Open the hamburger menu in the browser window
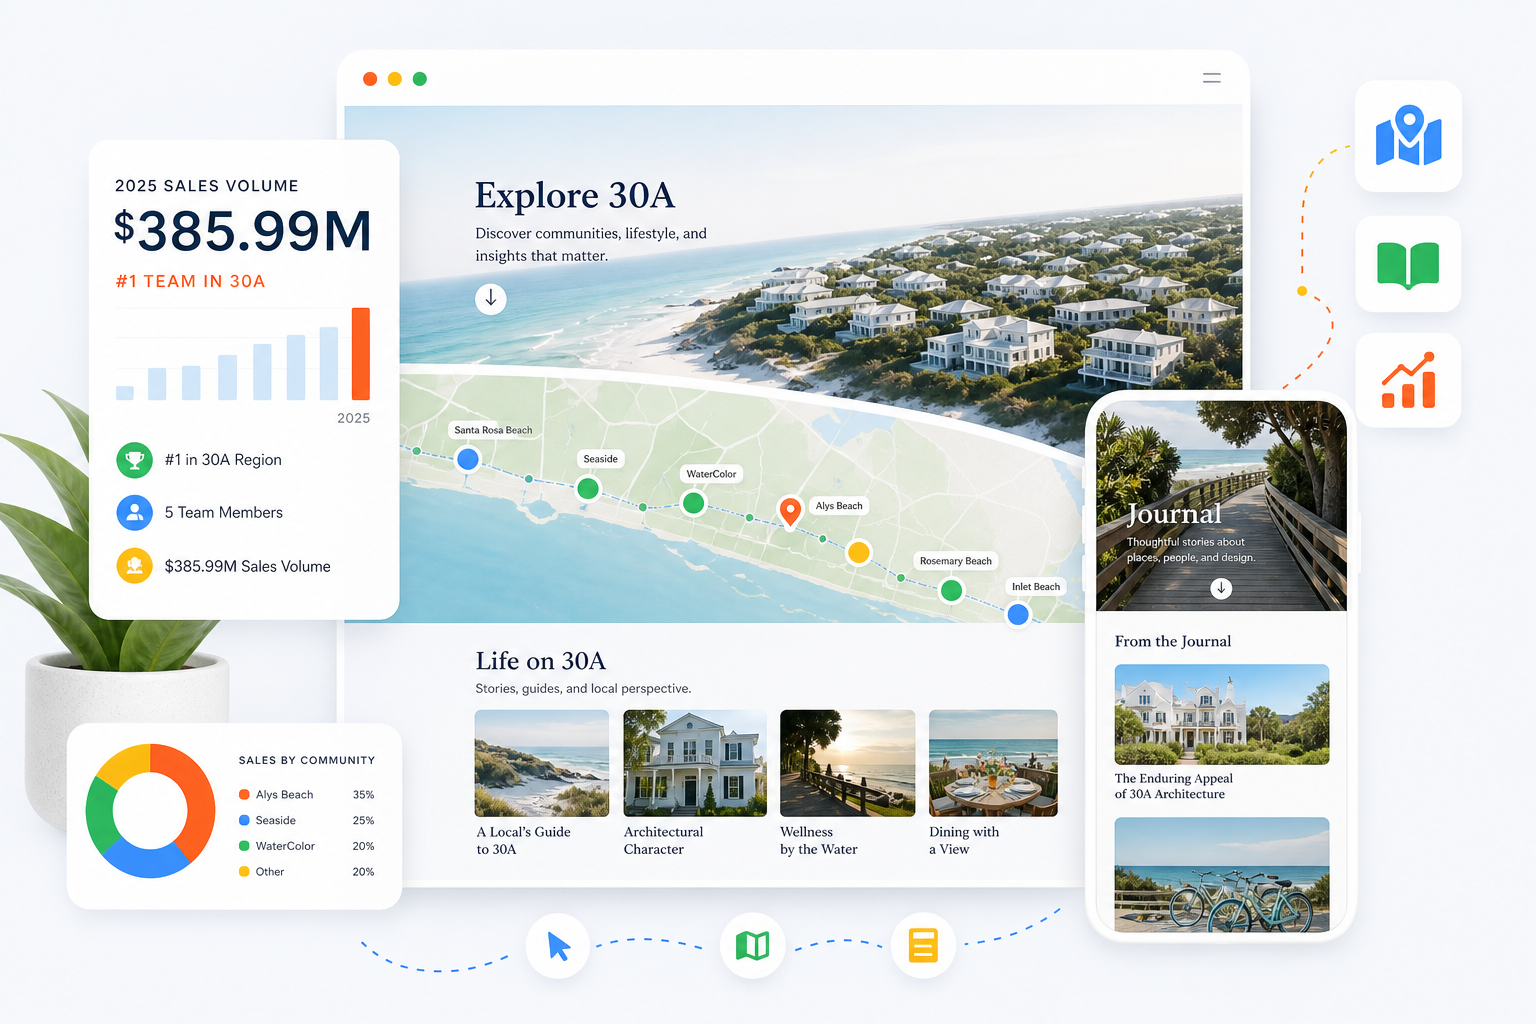Viewport: 1536px width, 1024px height. pos(1212,78)
